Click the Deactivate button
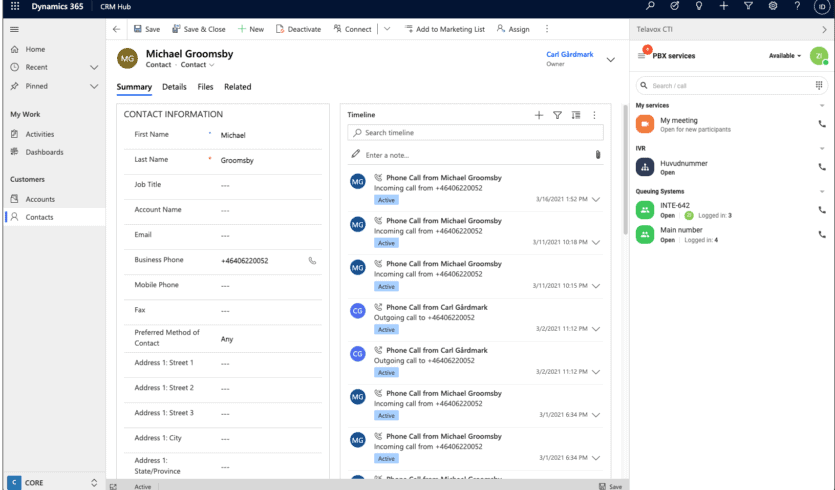Screen dimensions: 835x490 298,29
